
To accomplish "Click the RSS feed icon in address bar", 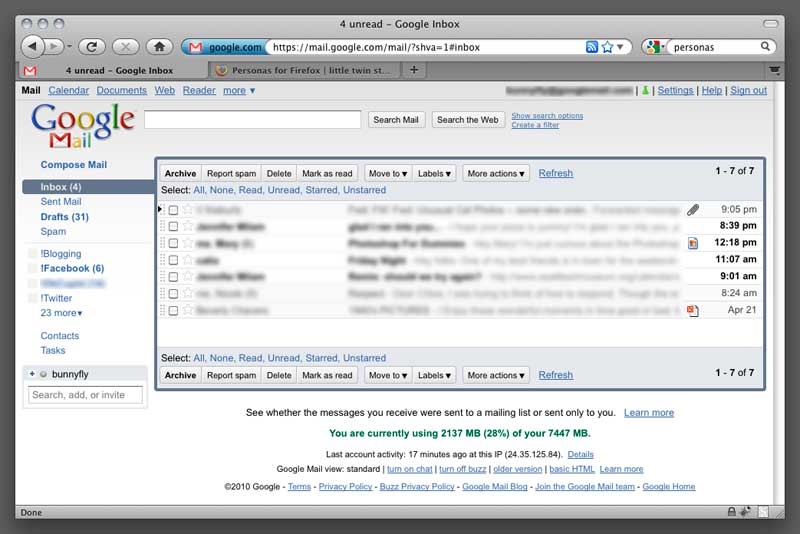I will (591, 47).
